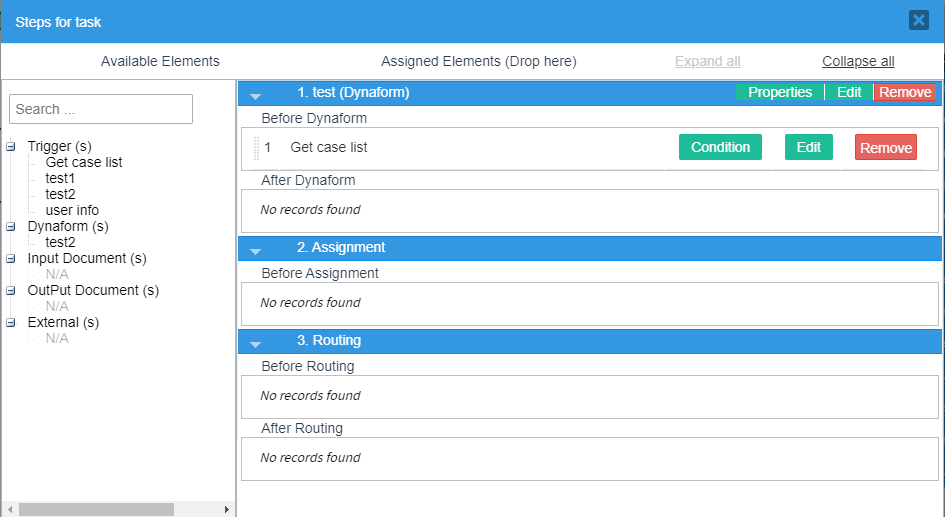945x517 pixels.
Task: Toggle the OutPut Document (s) tree node
Action: coord(11,291)
